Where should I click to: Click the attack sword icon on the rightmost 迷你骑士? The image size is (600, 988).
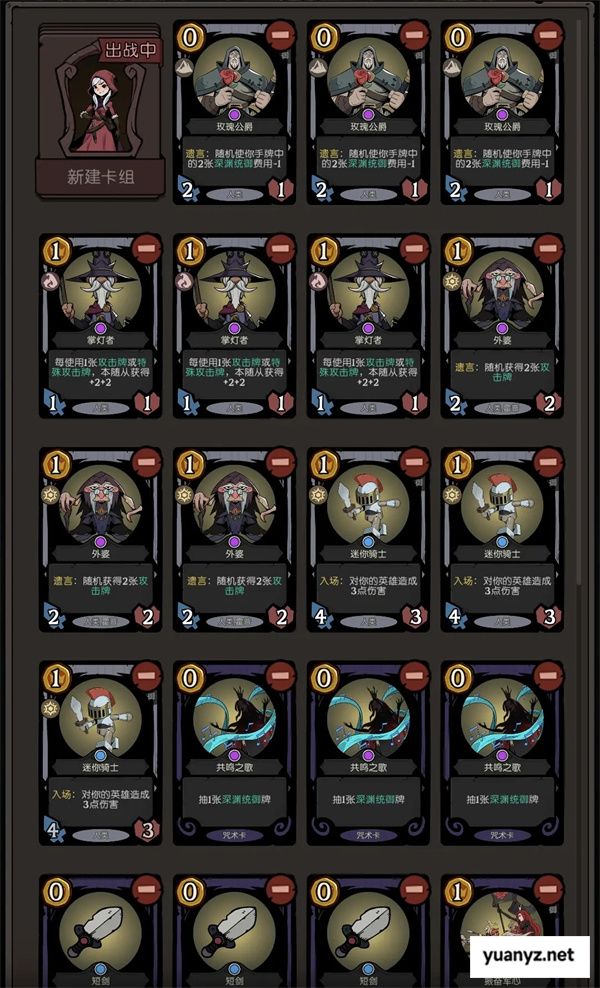point(456,616)
